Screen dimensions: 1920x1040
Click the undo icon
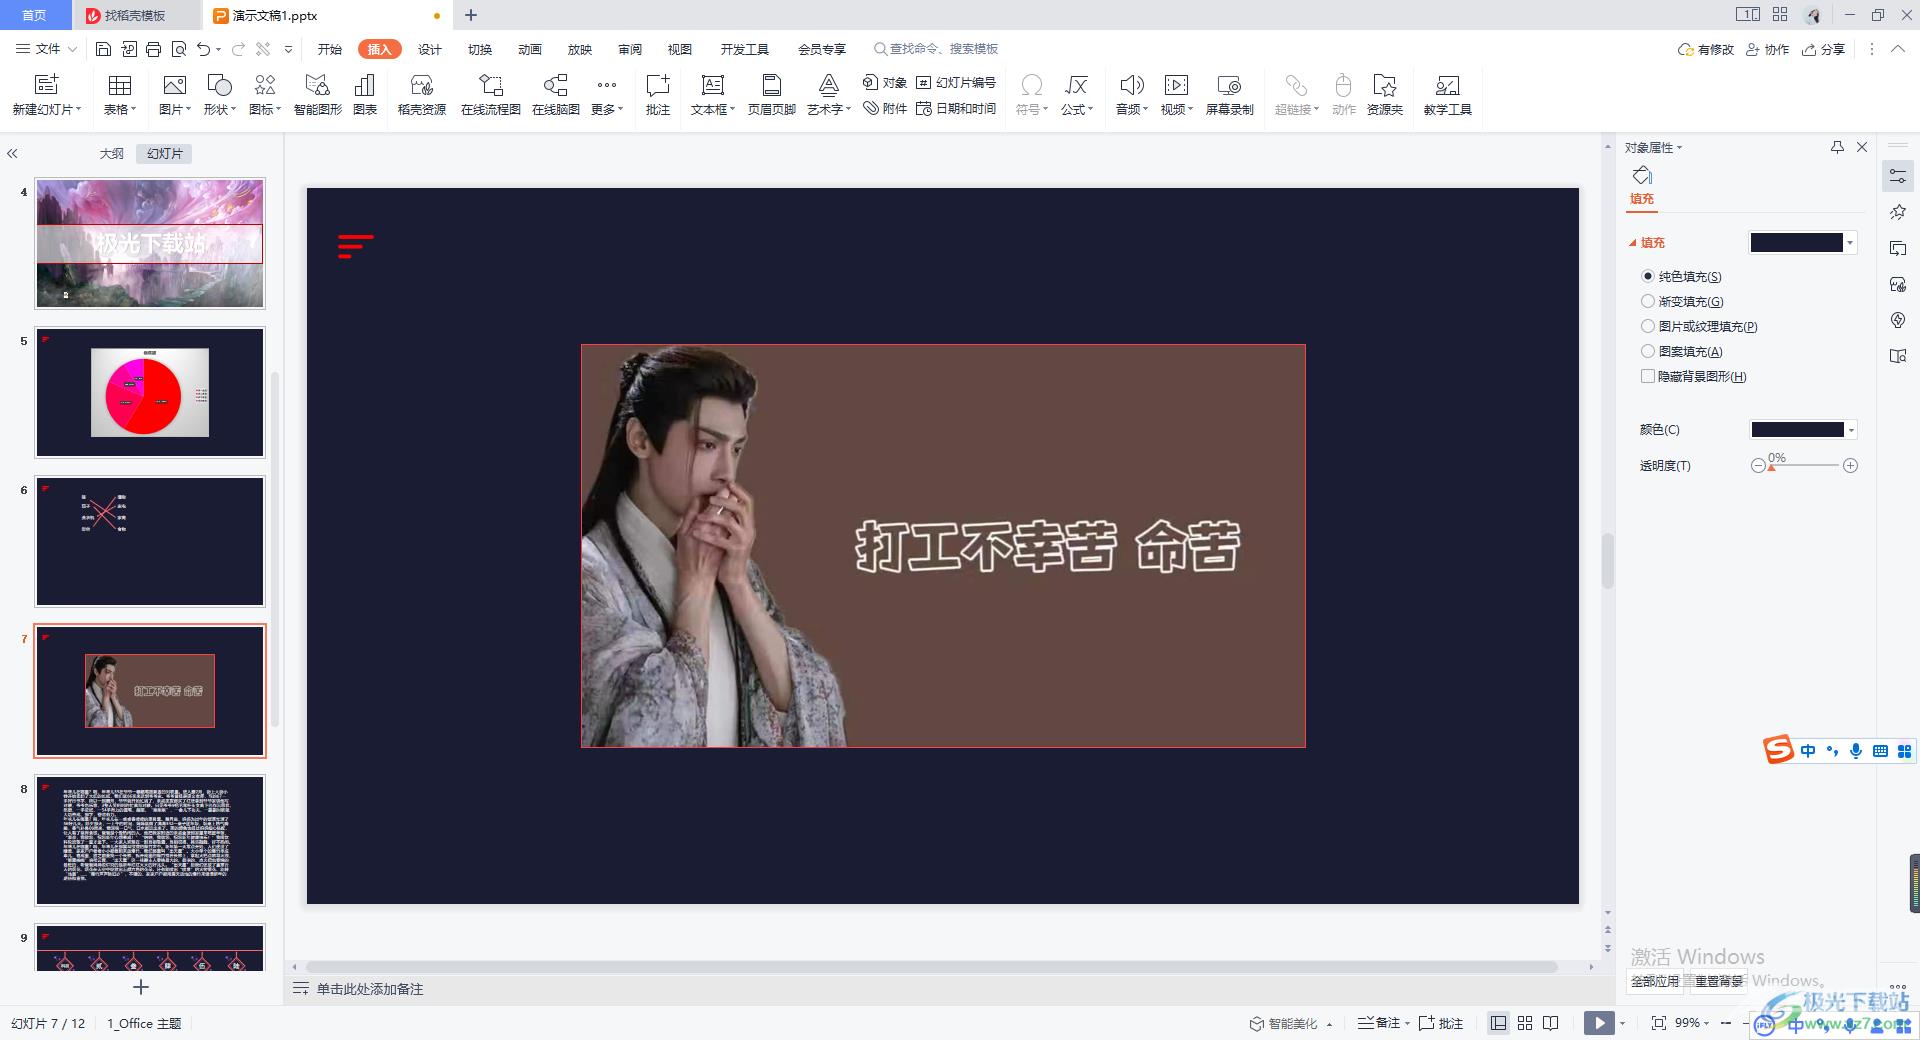click(204, 49)
